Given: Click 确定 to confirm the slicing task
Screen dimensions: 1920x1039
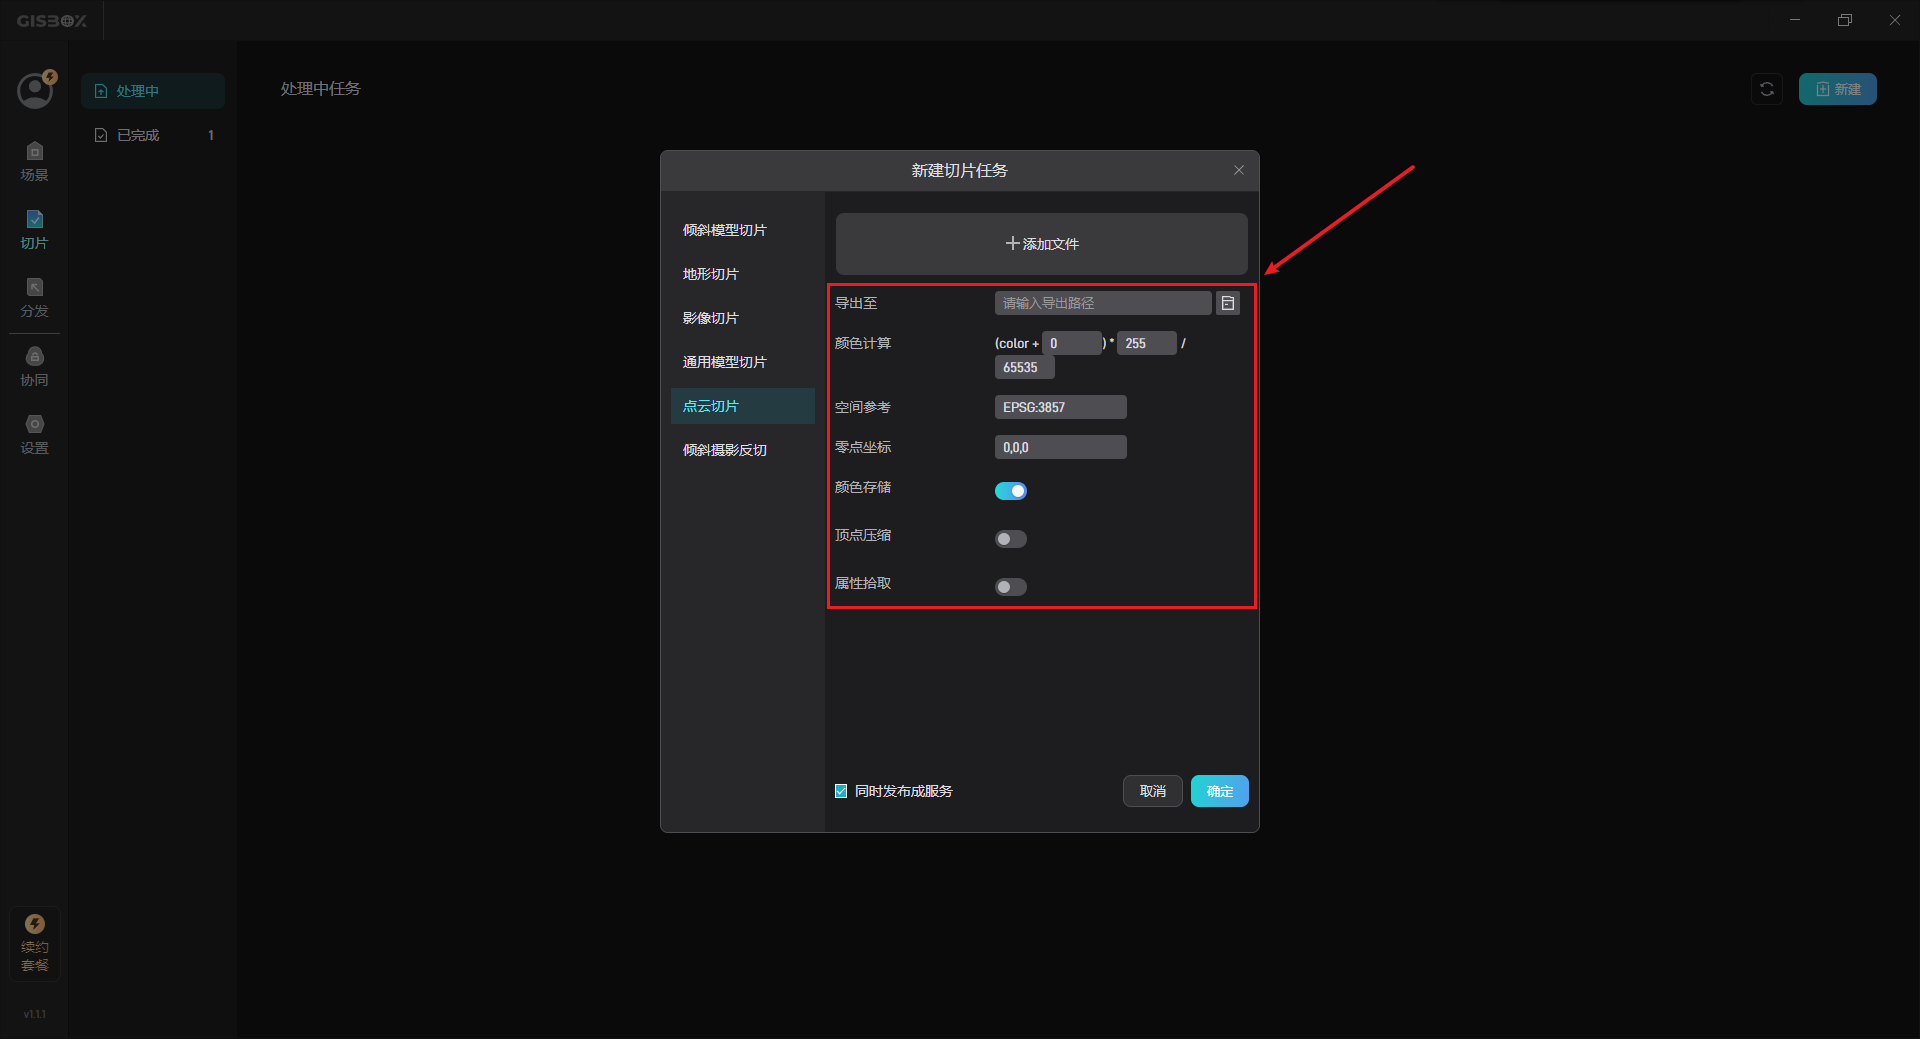Looking at the screenshot, I should [1219, 791].
